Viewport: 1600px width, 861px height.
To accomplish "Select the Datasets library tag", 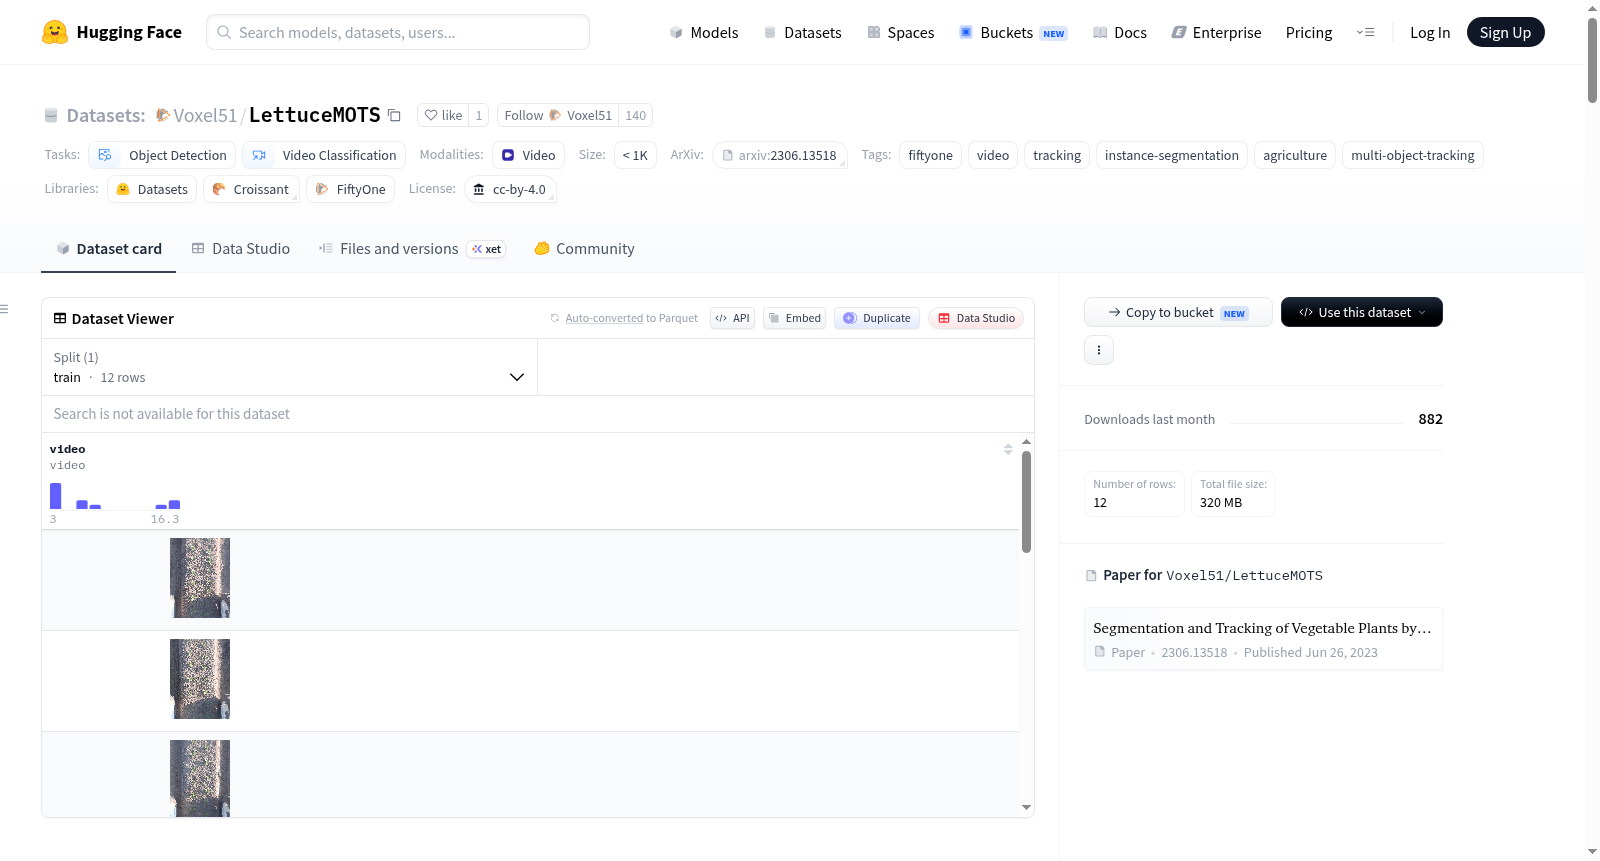I will coord(152,189).
